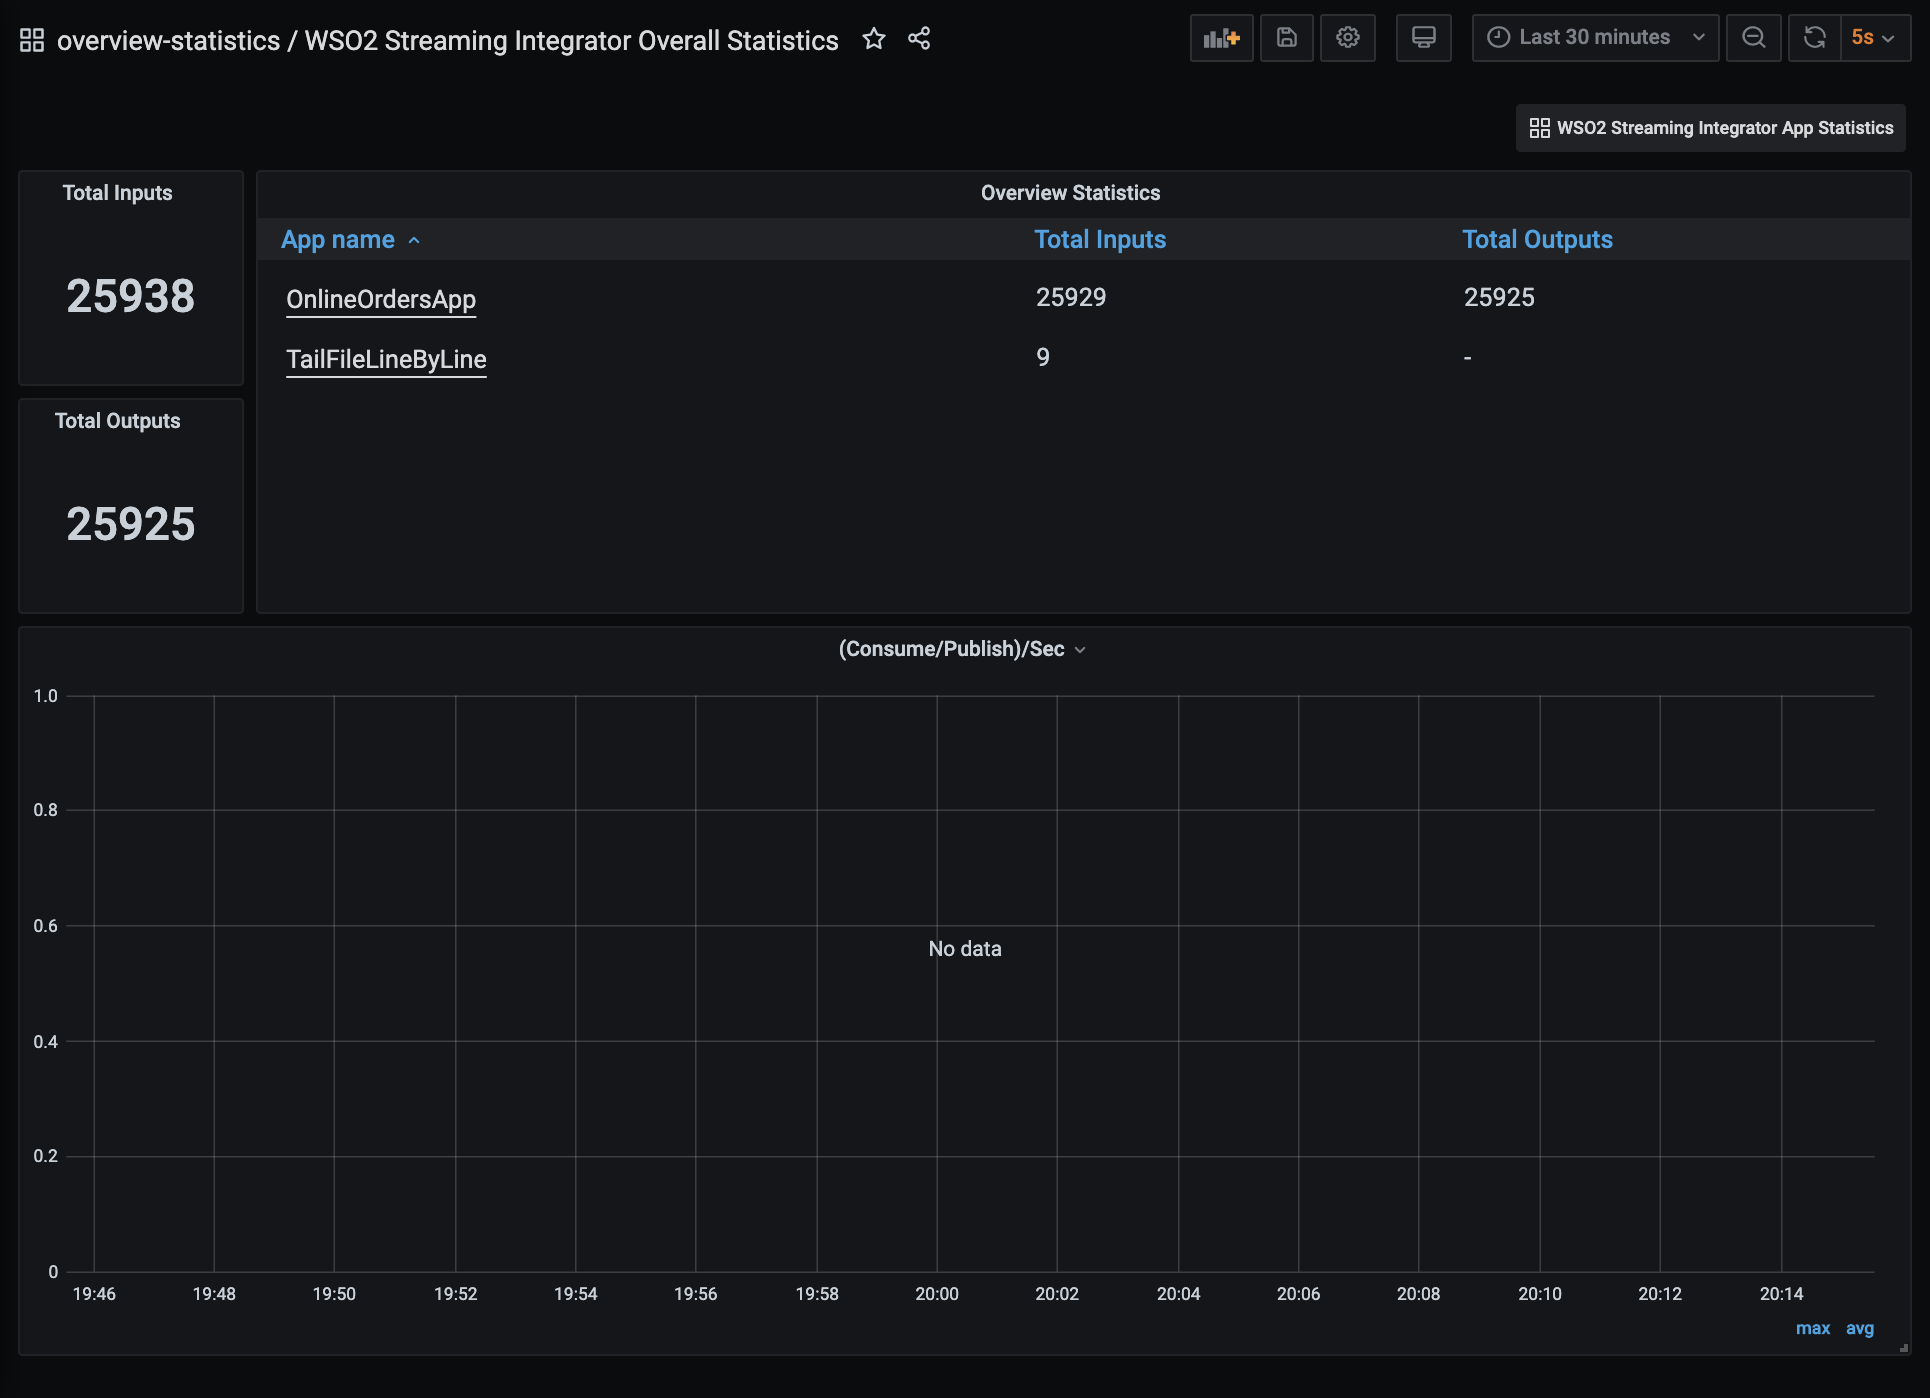This screenshot has width=1930, height=1398.
Task: Sort by Total Inputs column header
Action: click(x=1100, y=240)
